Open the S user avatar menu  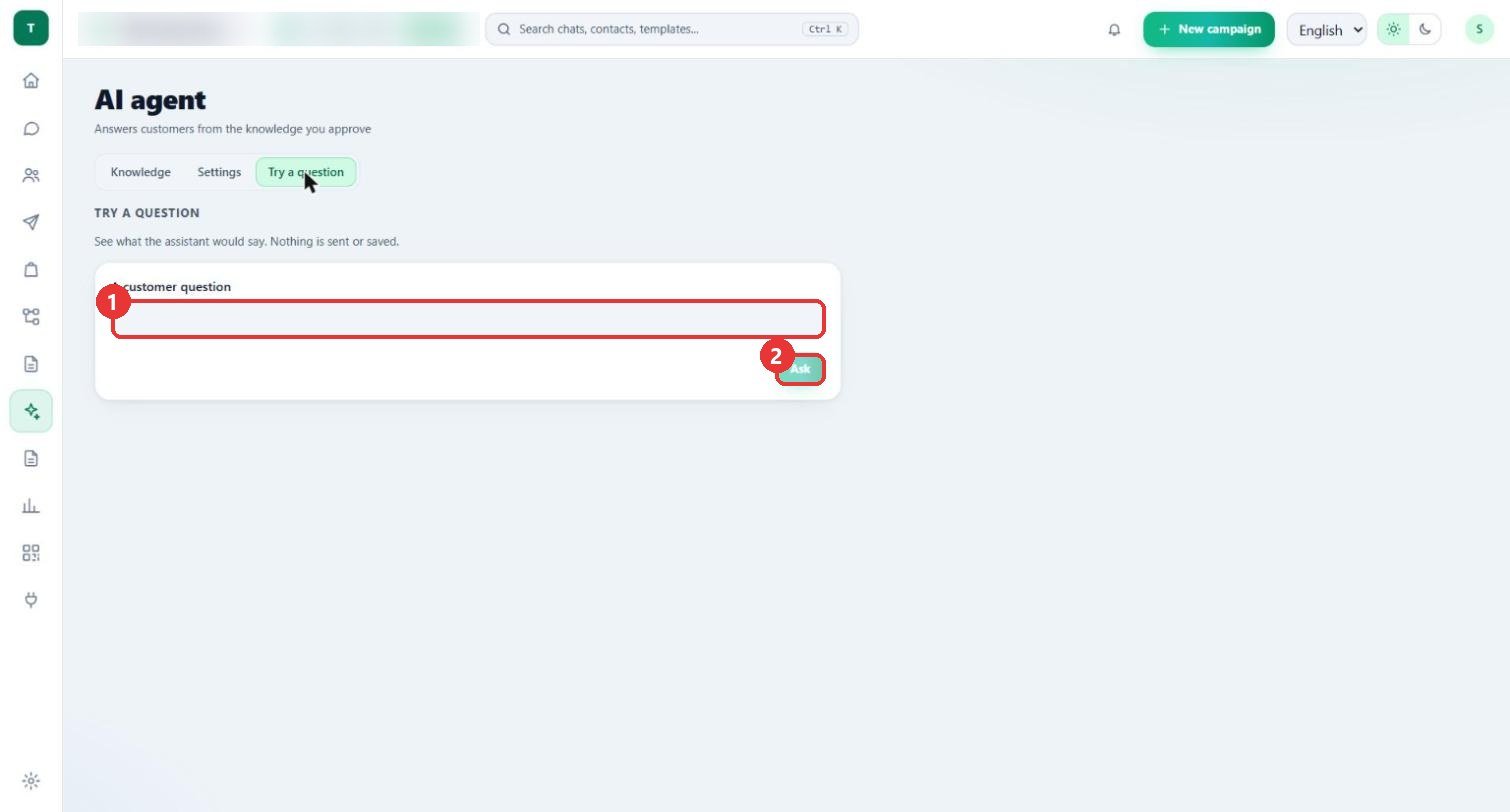pos(1479,29)
